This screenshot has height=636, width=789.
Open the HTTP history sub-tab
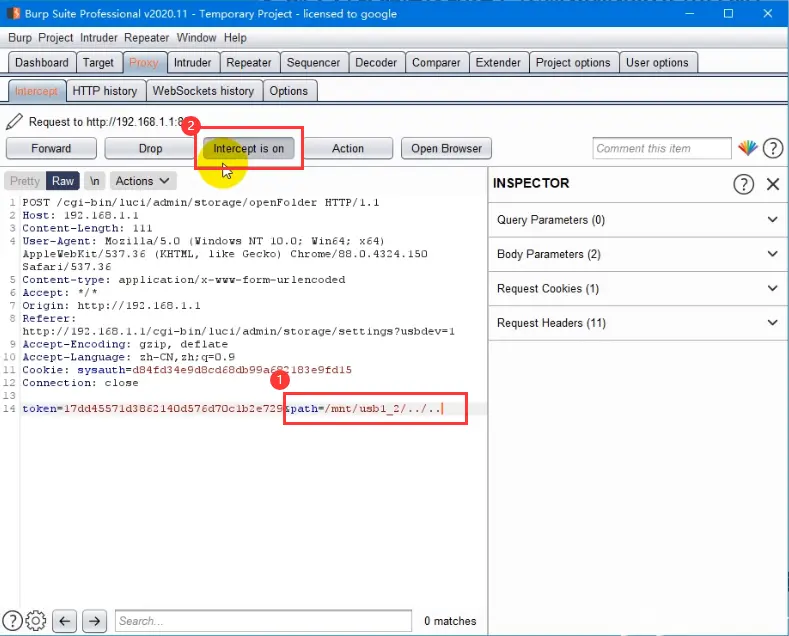(105, 91)
